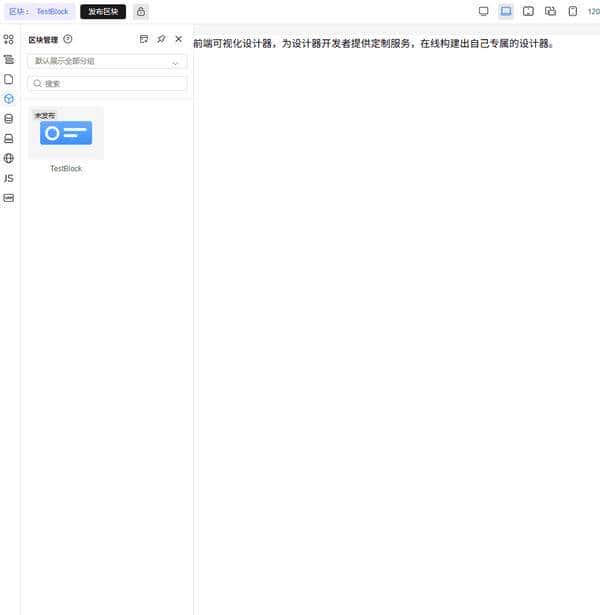The width and height of the screenshot is (600, 615).
Task: Open the data source icon
Action: 9,118
